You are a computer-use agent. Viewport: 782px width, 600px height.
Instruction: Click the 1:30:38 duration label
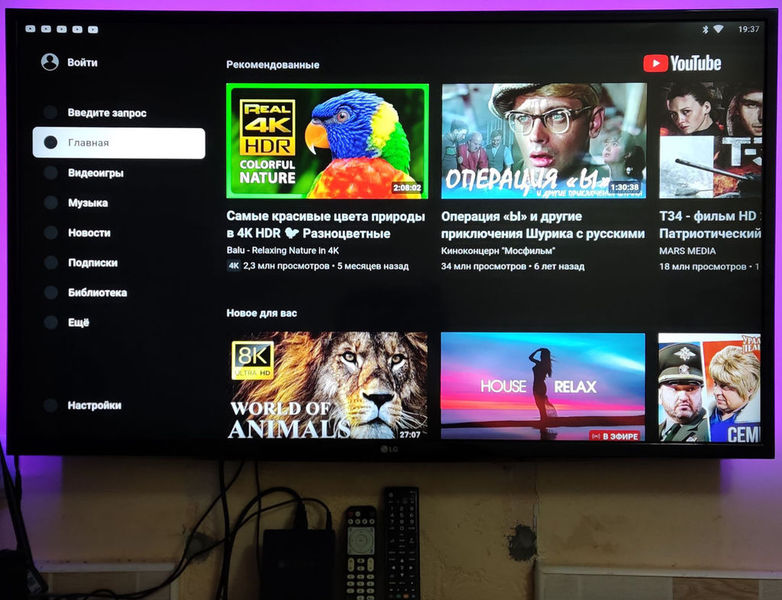click(624, 188)
